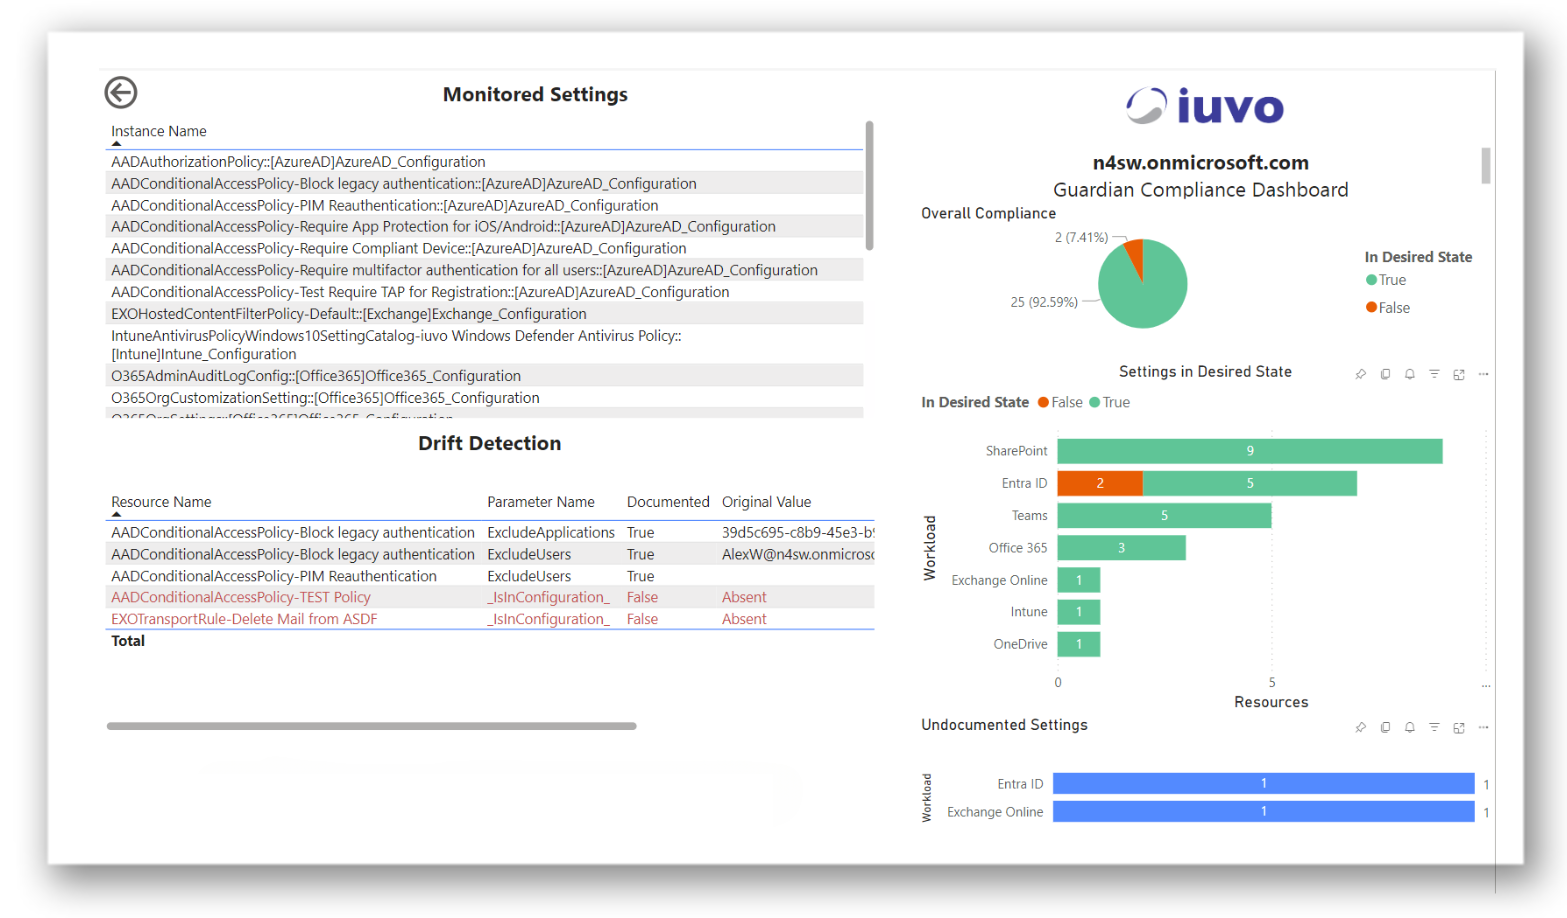
Task: Click the Monitored Settings vertical scrollbar
Action: [870, 186]
